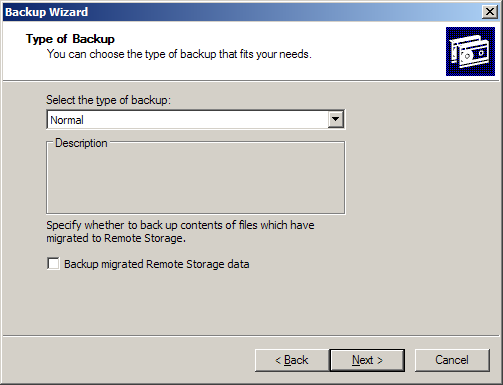Image resolution: width=503 pixels, height=385 pixels.
Task: Click the 'migrated to Remote Storage' text line
Action: click(116, 238)
